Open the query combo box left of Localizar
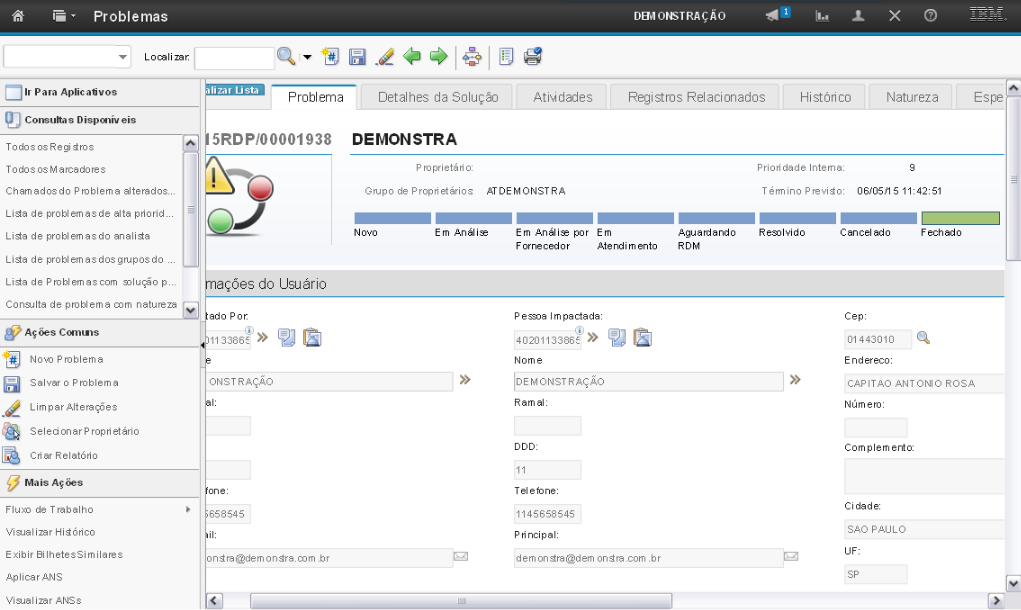This screenshot has width=1021, height=610. 68,57
